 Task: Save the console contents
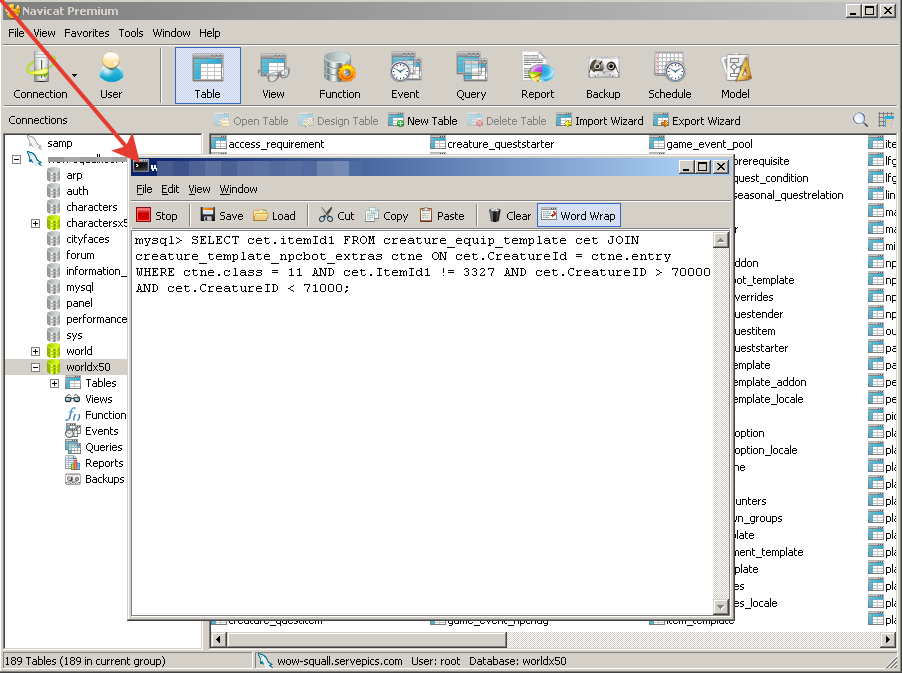222,216
